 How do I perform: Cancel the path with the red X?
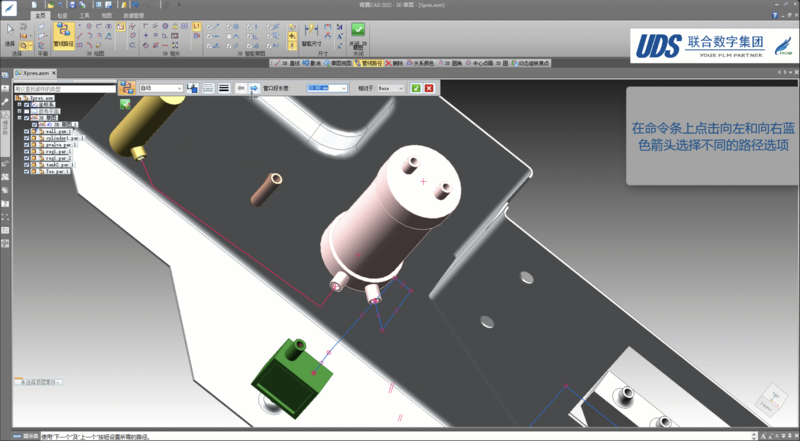point(429,89)
